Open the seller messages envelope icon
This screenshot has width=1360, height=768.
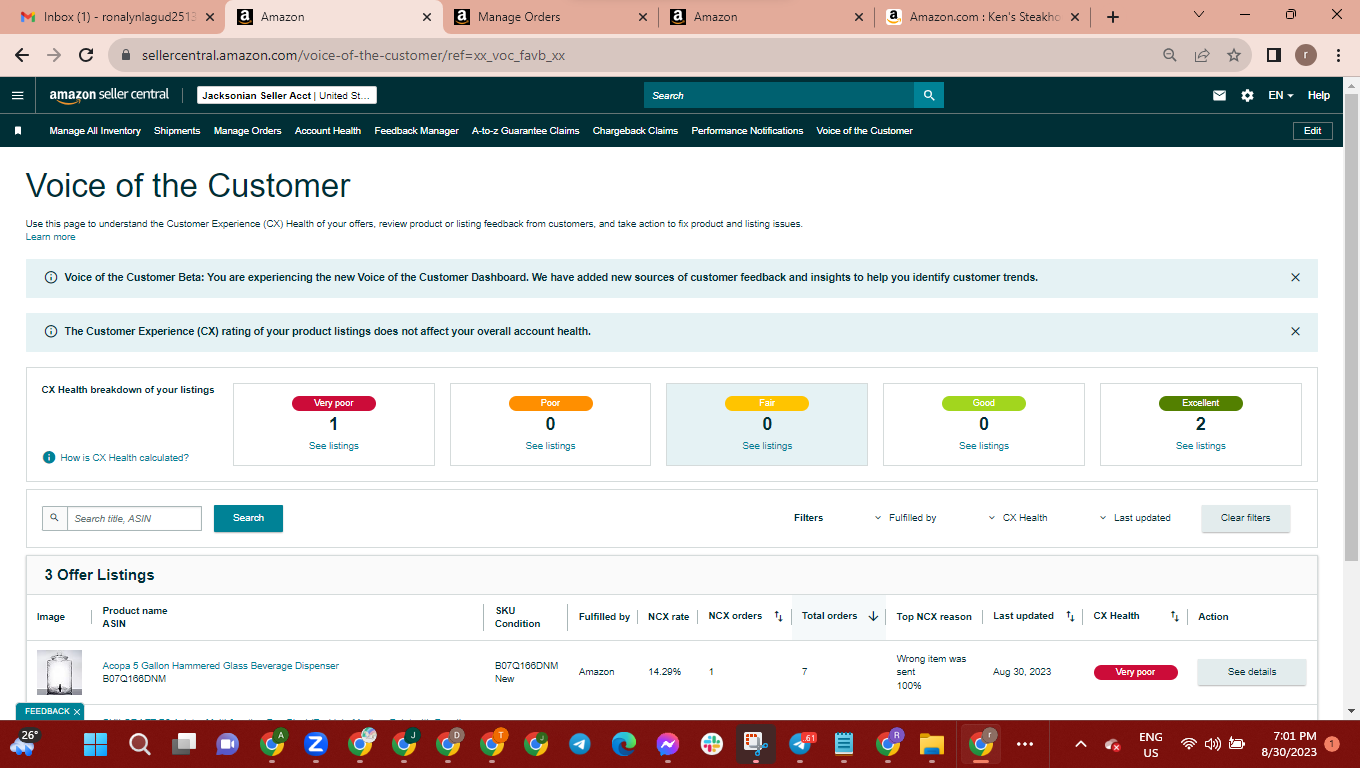click(1219, 95)
